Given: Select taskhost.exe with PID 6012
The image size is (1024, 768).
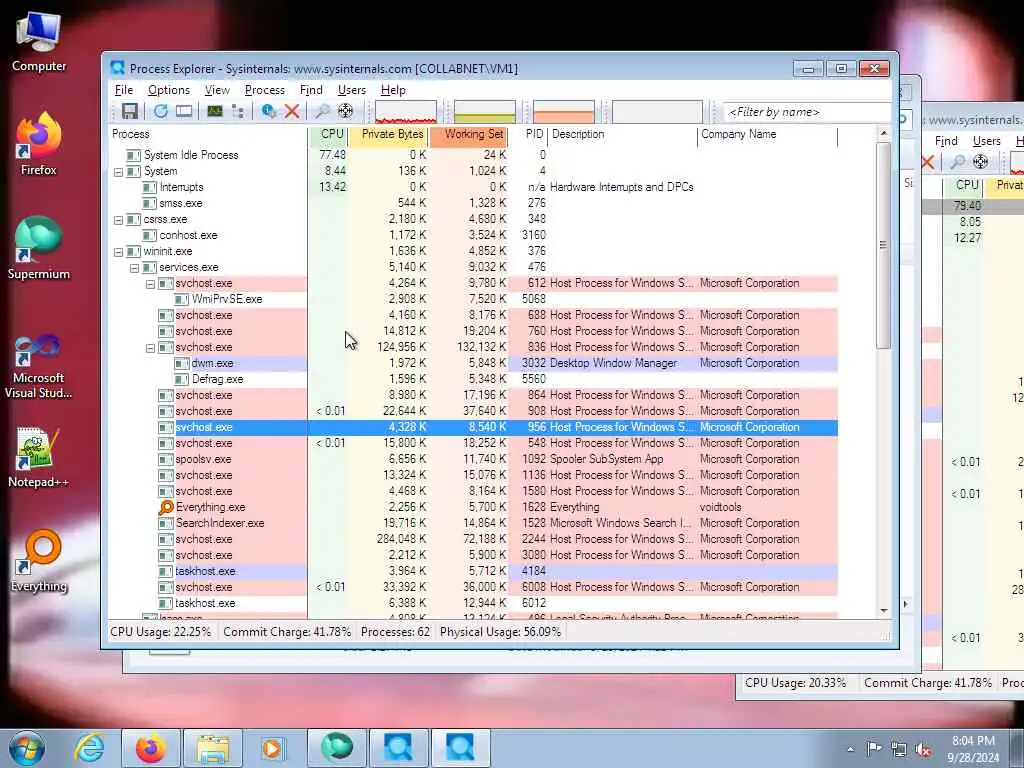Looking at the screenshot, I should [x=473, y=603].
